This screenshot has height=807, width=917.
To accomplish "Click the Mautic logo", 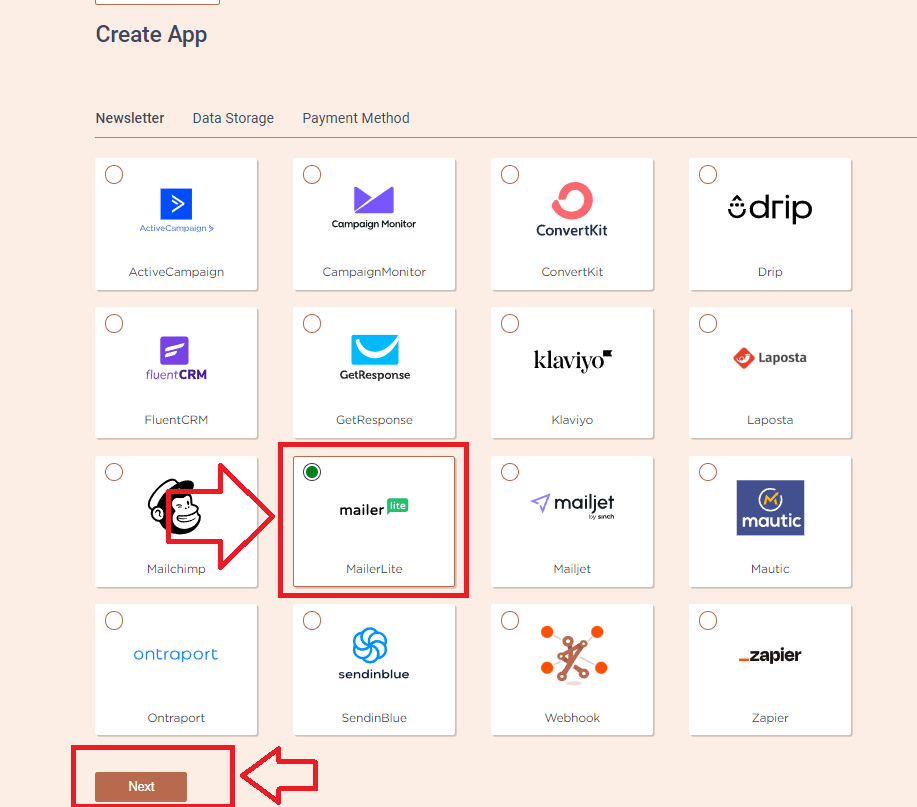I will point(770,508).
